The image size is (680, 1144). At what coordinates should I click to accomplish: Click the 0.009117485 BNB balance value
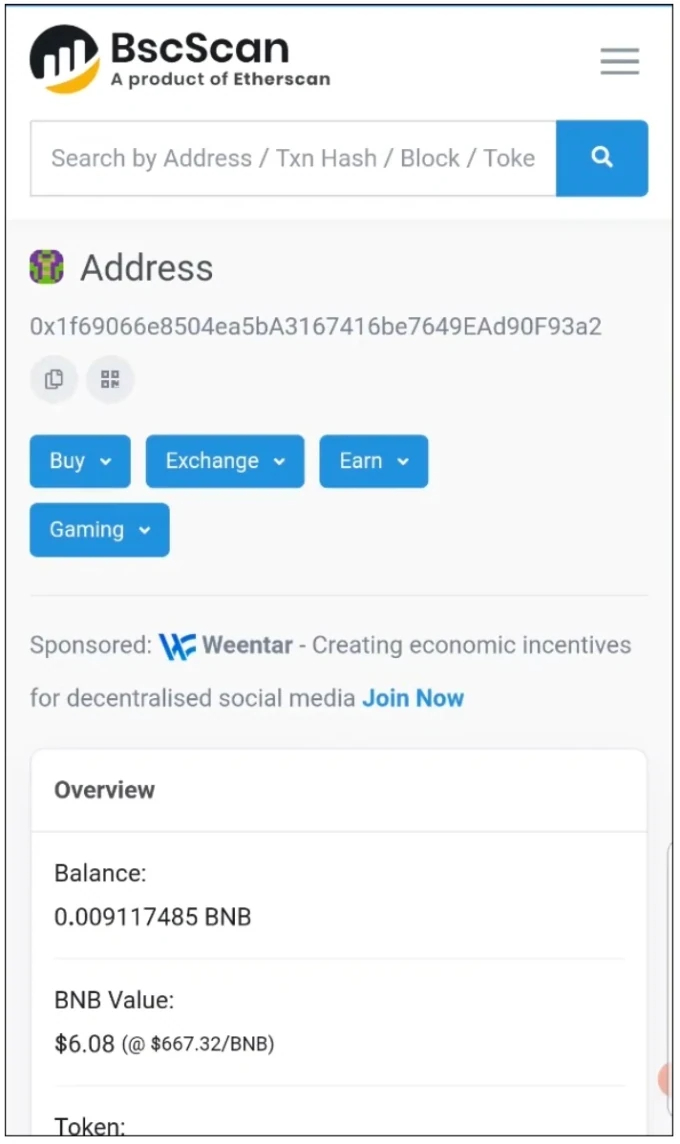coord(152,916)
